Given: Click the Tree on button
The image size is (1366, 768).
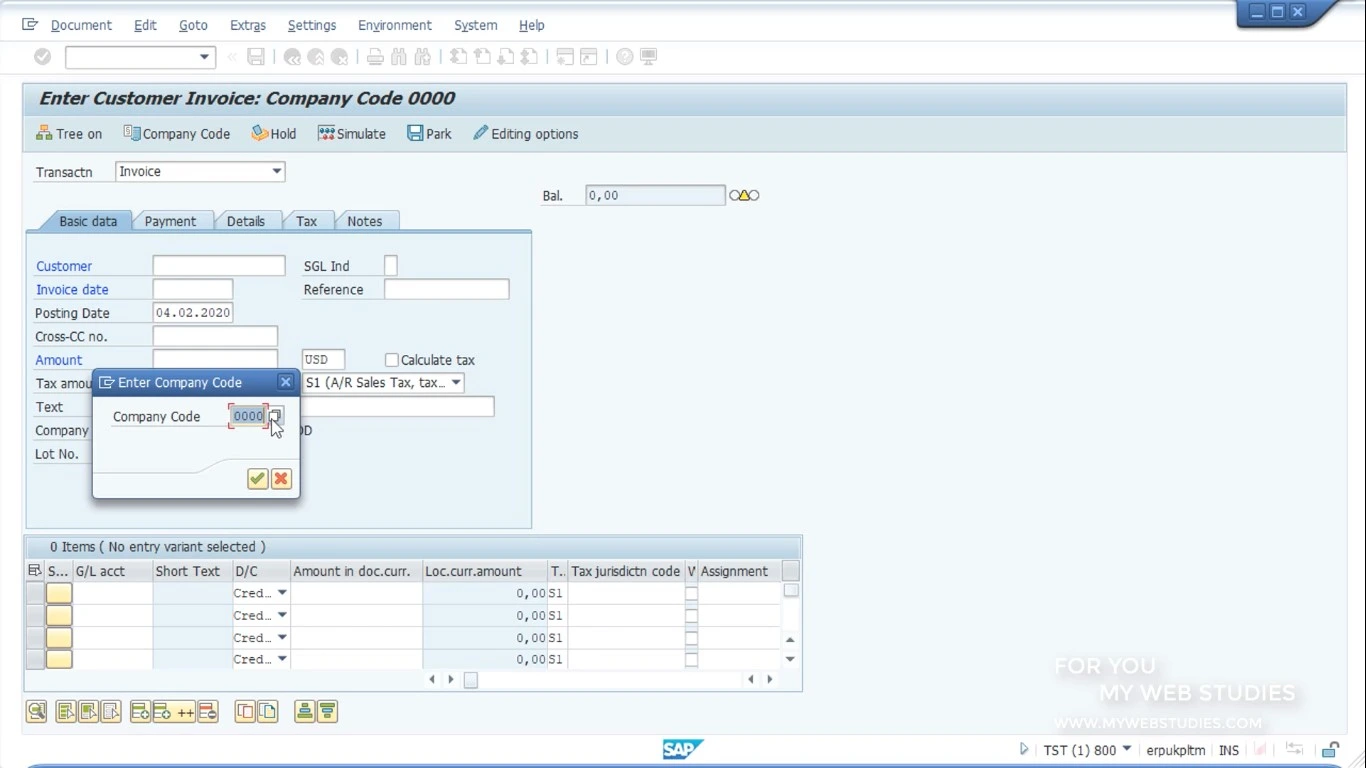Looking at the screenshot, I should pos(69,134).
